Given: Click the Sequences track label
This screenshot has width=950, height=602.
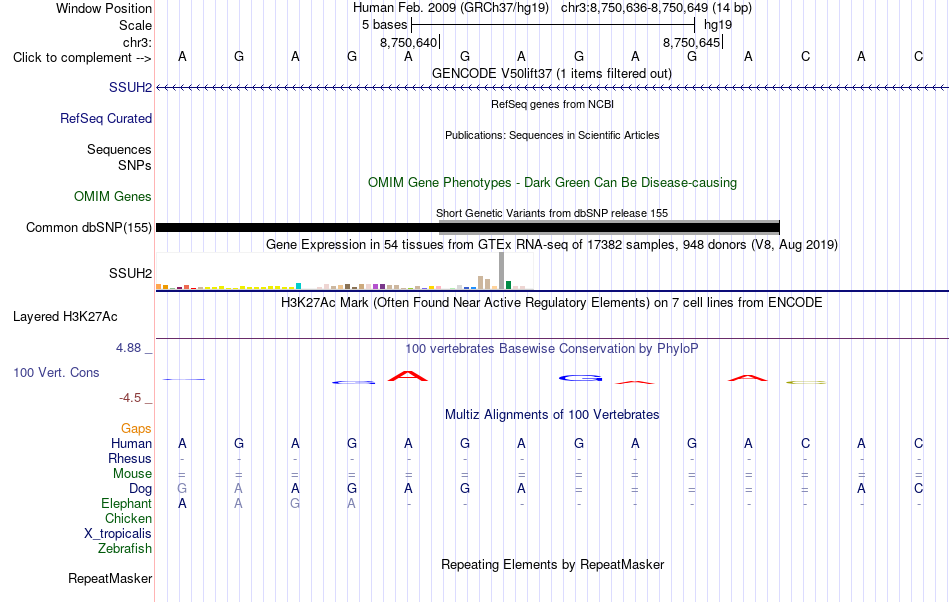Looking at the screenshot, I should (x=119, y=149).
